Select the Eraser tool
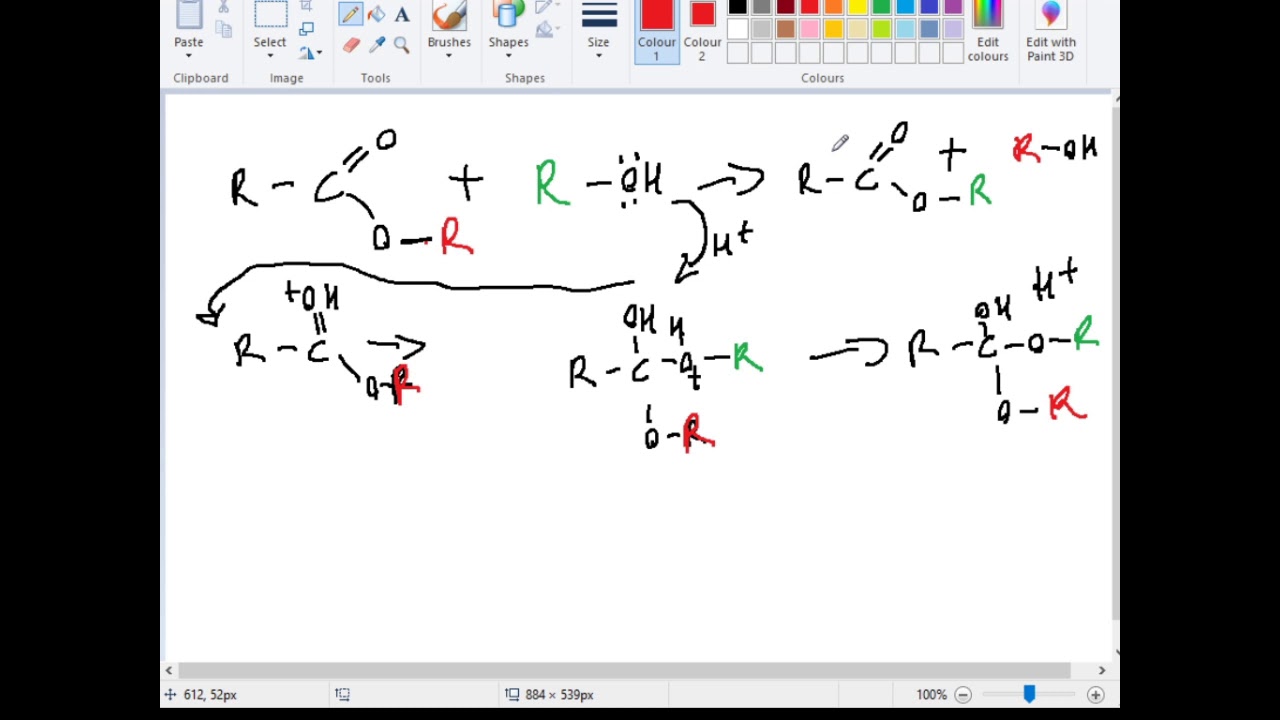The image size is (1280, 720). click(350, 45)
